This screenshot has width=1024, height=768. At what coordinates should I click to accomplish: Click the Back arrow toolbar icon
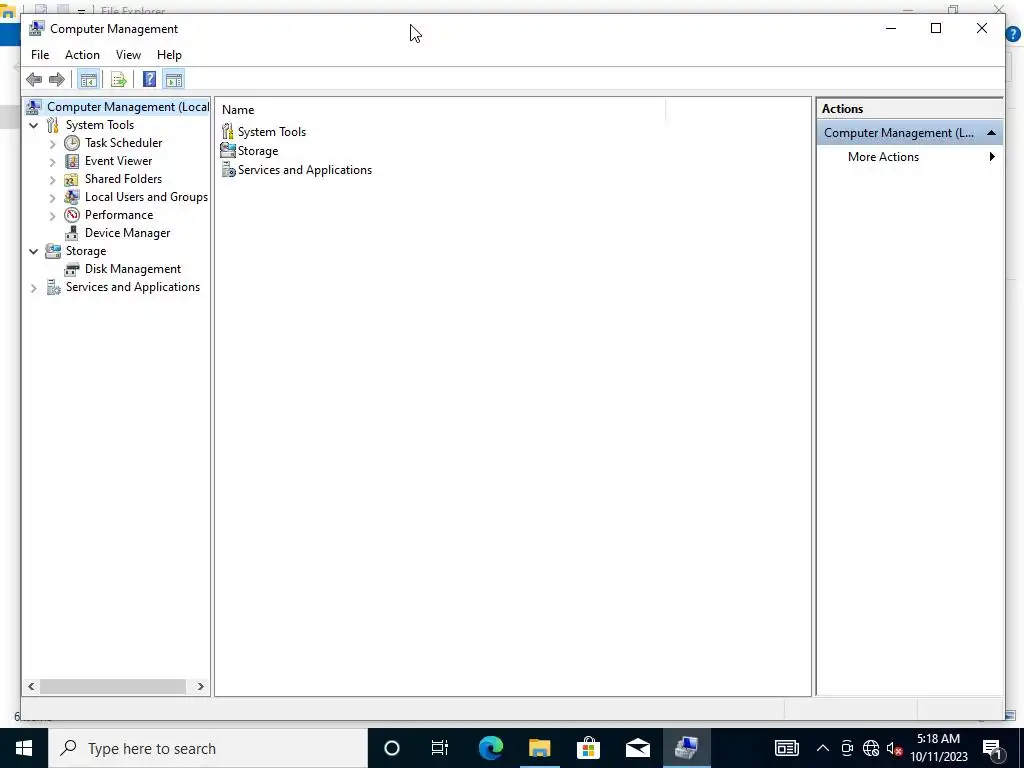pyautogui.click(x=34, y=80)
